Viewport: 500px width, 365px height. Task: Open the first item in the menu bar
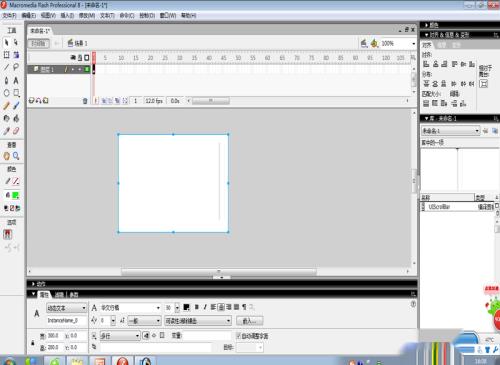(9, 15)
